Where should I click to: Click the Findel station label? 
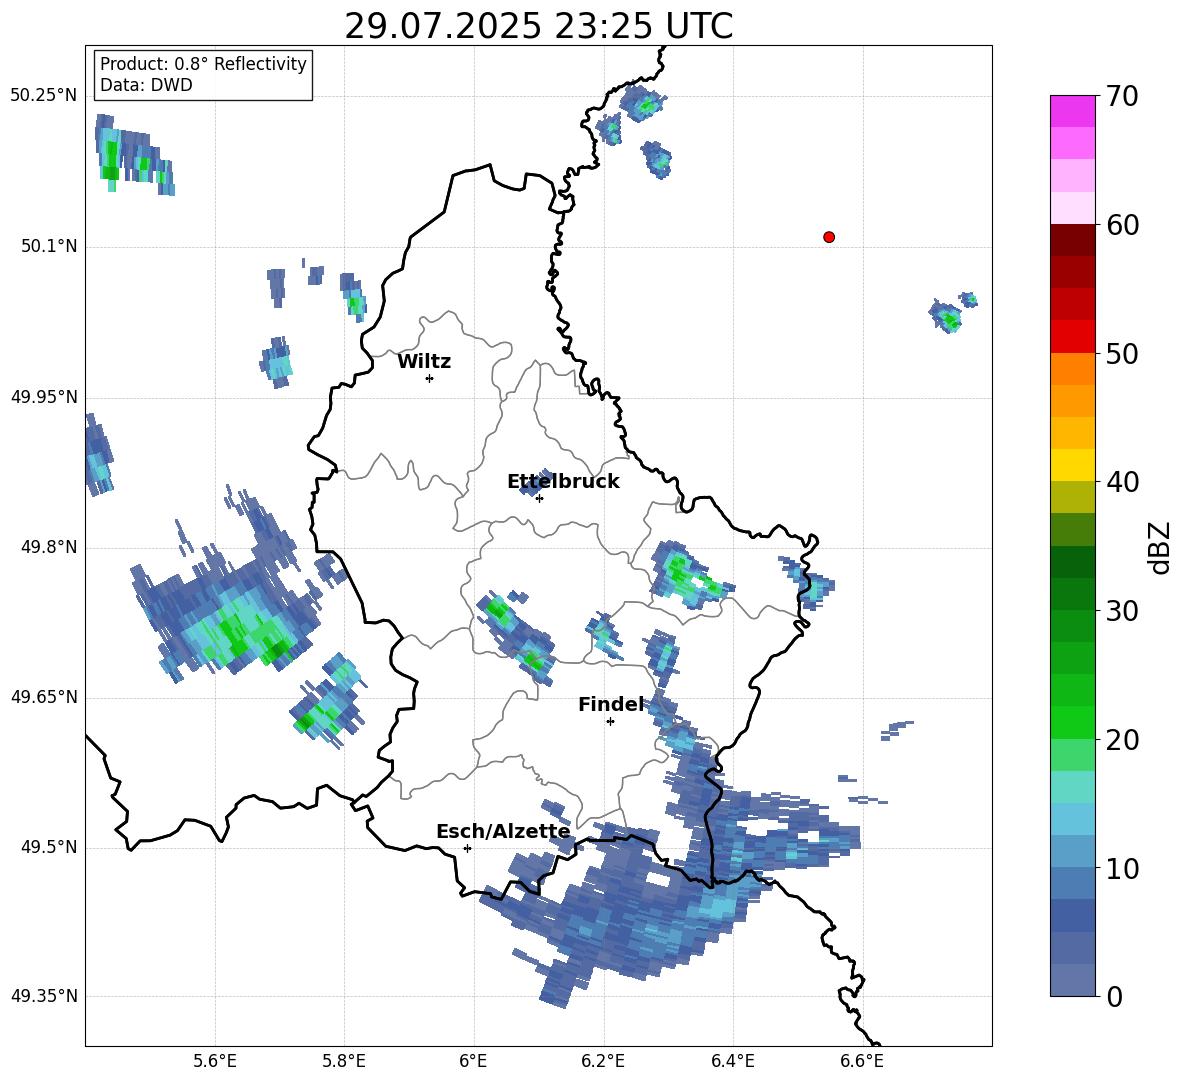coord(611,704)
